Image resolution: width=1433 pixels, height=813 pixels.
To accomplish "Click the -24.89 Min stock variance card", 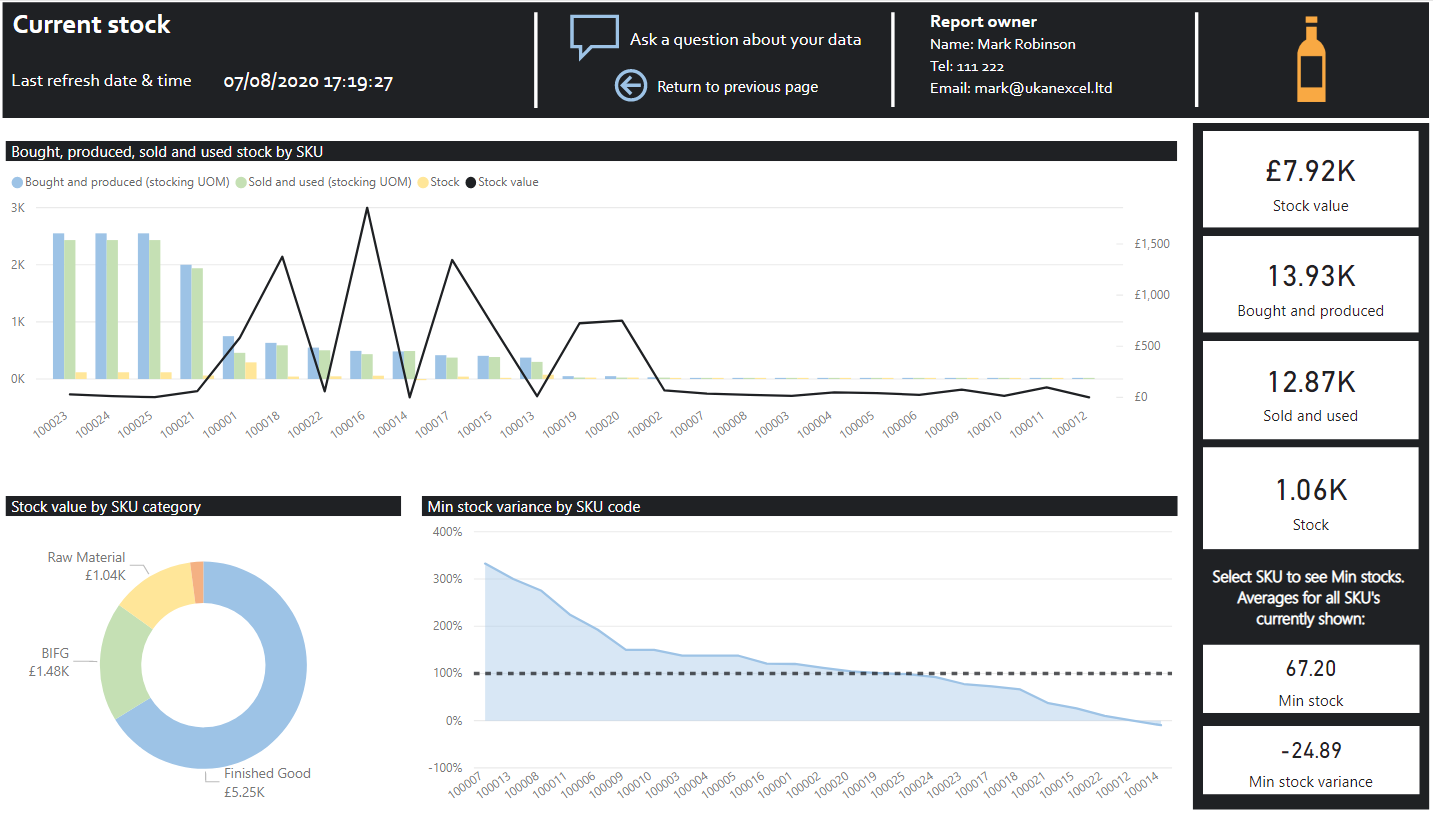I will tap(1310, 760).
